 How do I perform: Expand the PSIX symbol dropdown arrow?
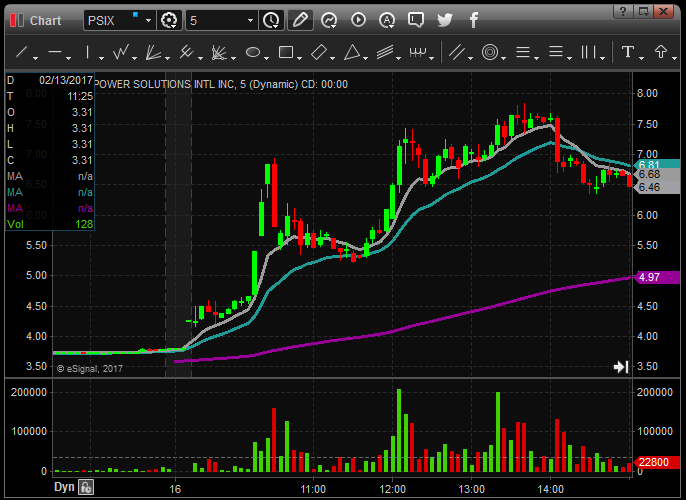[148, 21]
